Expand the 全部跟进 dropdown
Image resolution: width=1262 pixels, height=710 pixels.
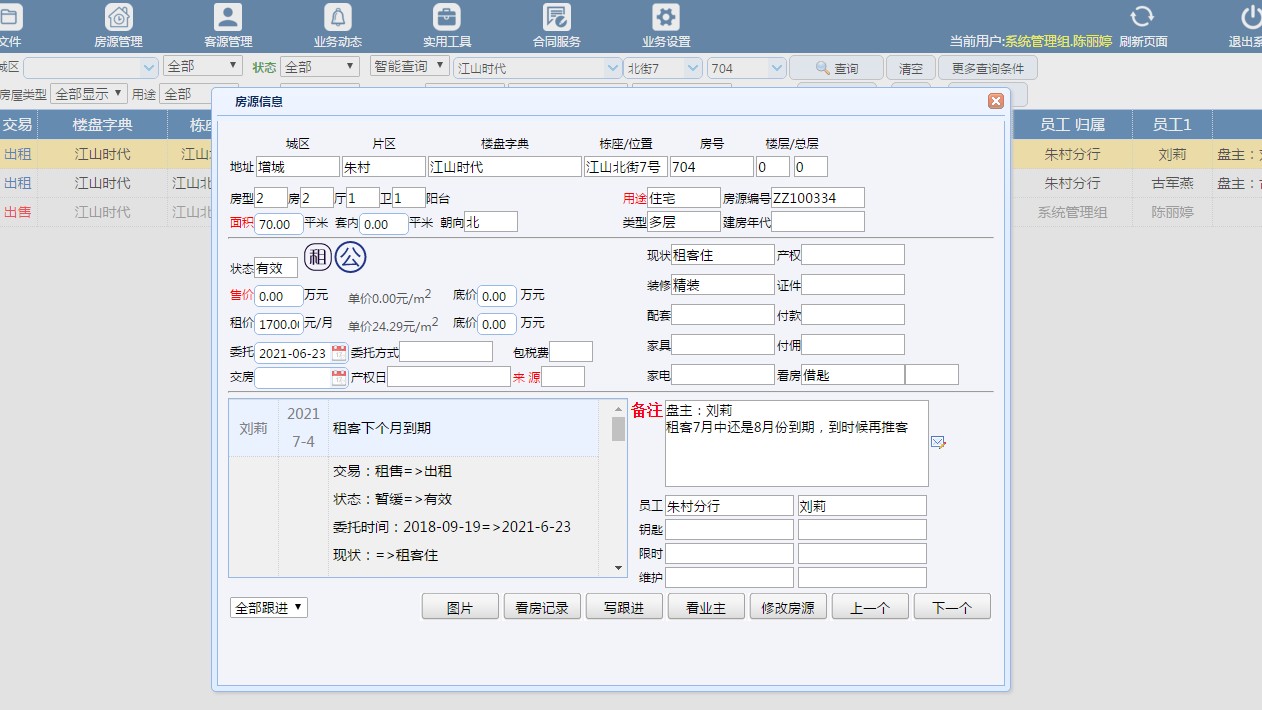pyautogui.click(x=269, y=608)
